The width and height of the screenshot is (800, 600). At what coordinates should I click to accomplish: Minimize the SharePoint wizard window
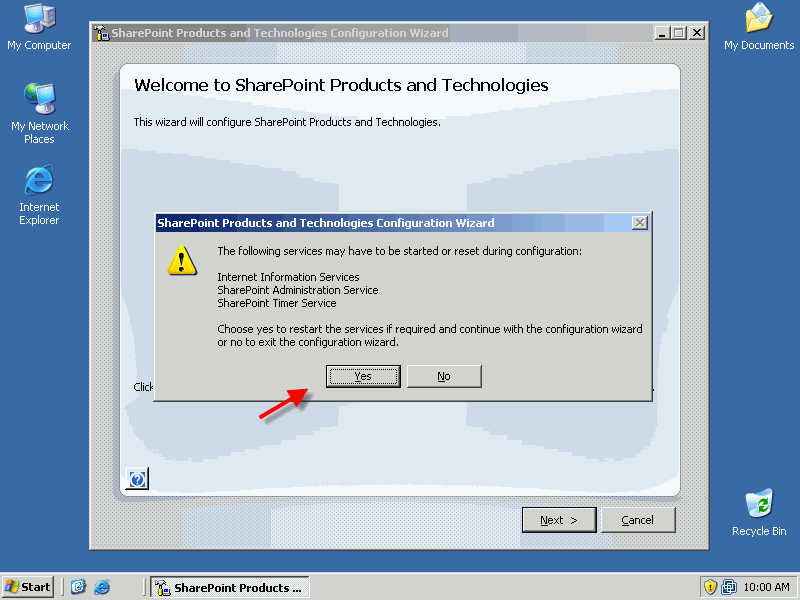(662, 33)
